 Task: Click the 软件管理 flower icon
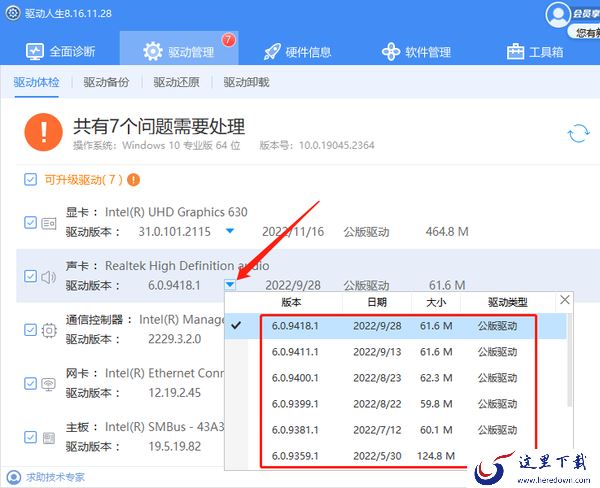point(391,52)
